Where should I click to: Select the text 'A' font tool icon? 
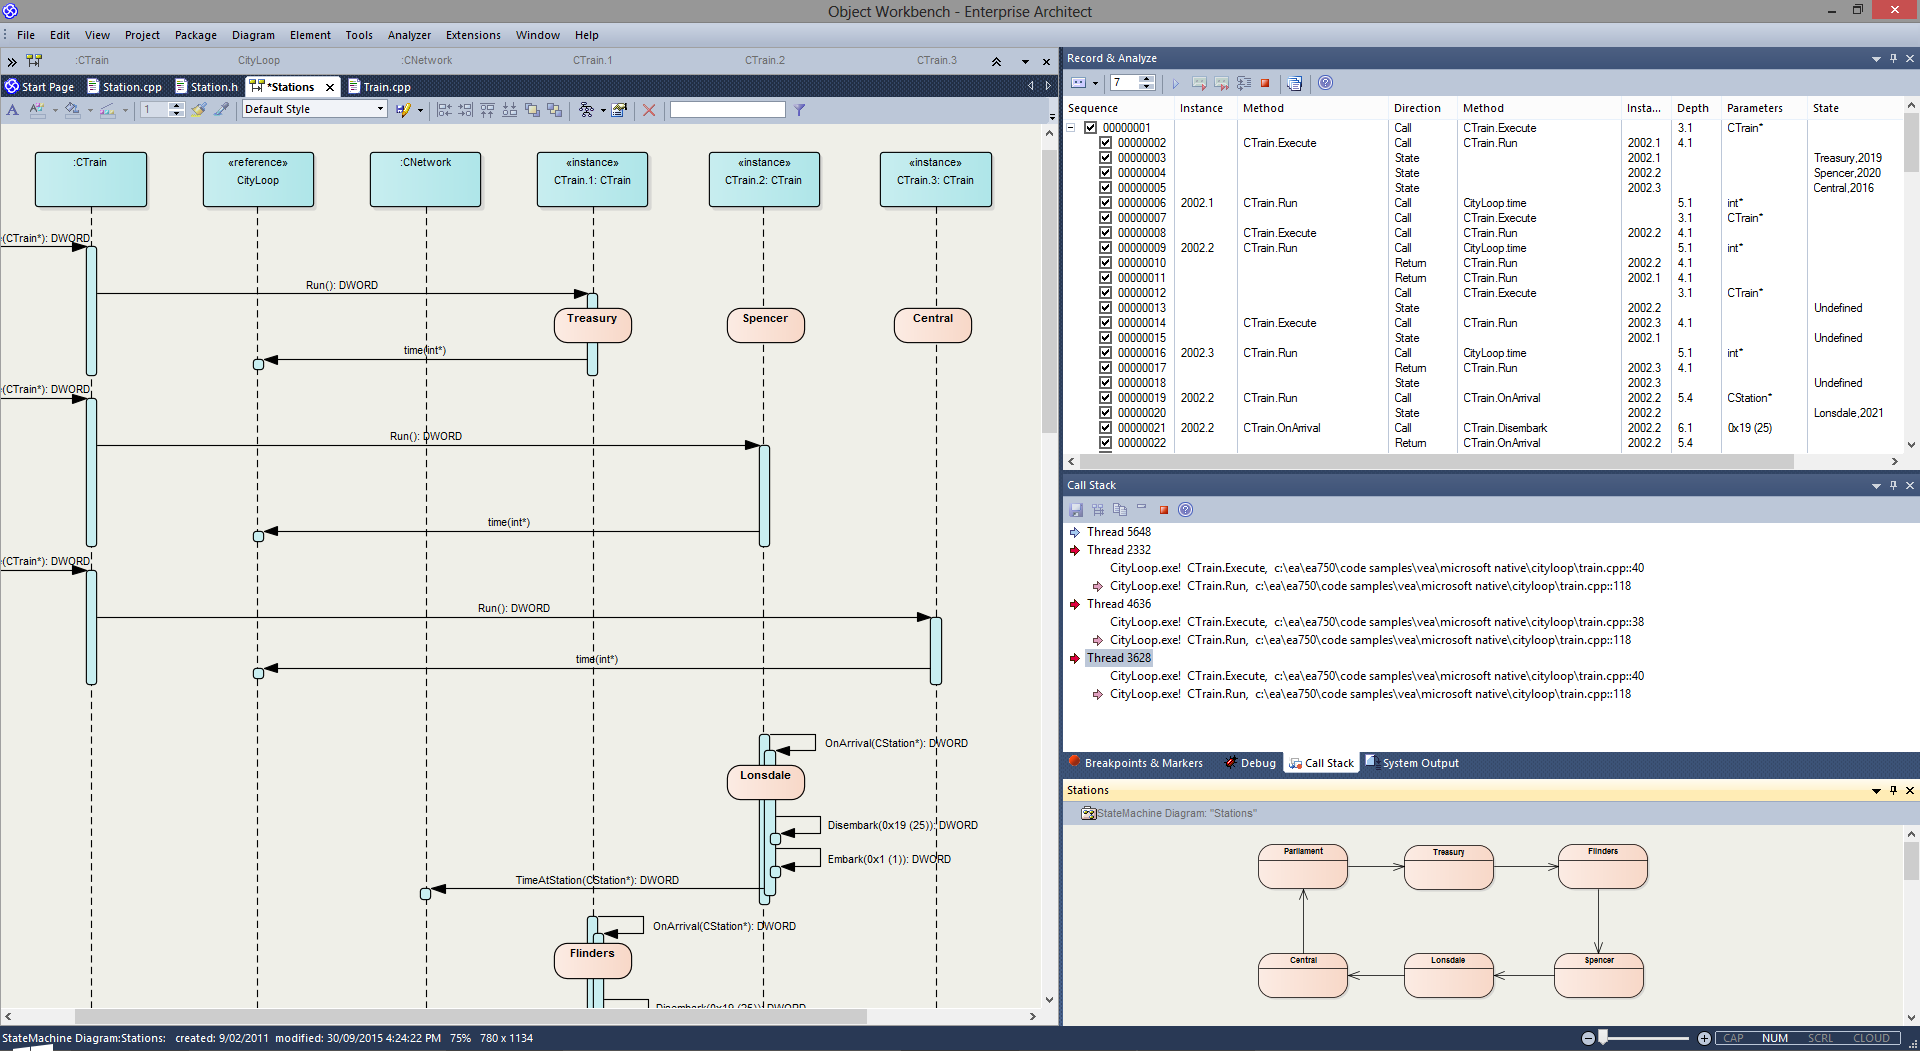(13, 110)
